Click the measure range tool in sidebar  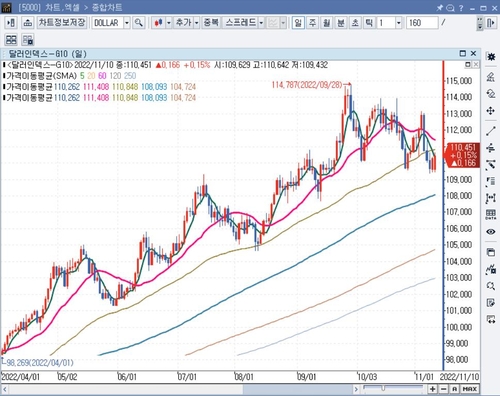tap(491, 198)
